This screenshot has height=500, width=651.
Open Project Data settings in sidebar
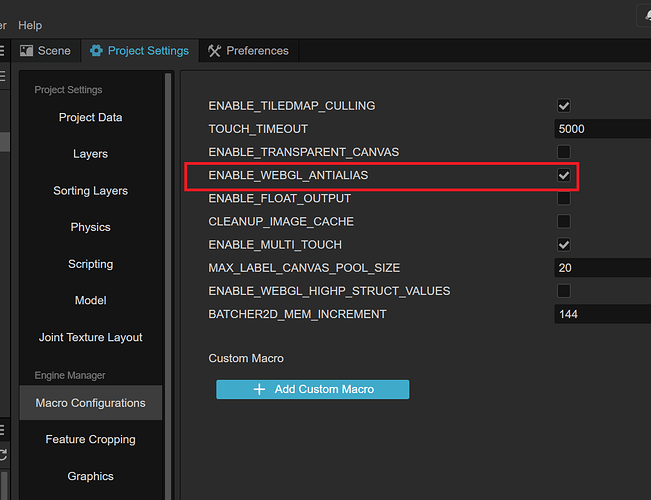90,117
